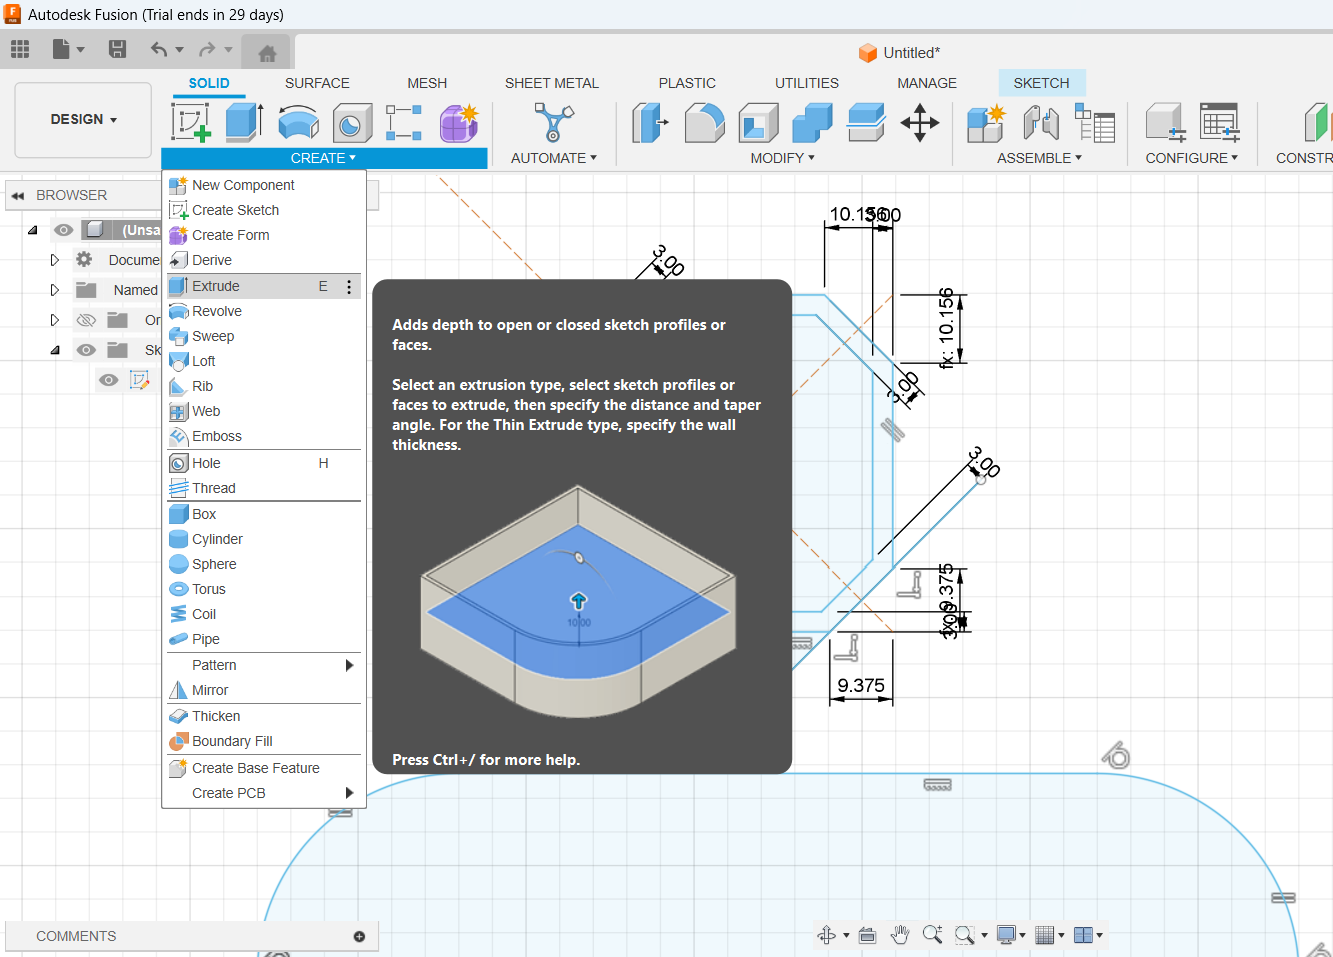Expand the Document Settings tree node
Image resolution: width=1333 pixels, height=957 pixels.
pos(55,260)
